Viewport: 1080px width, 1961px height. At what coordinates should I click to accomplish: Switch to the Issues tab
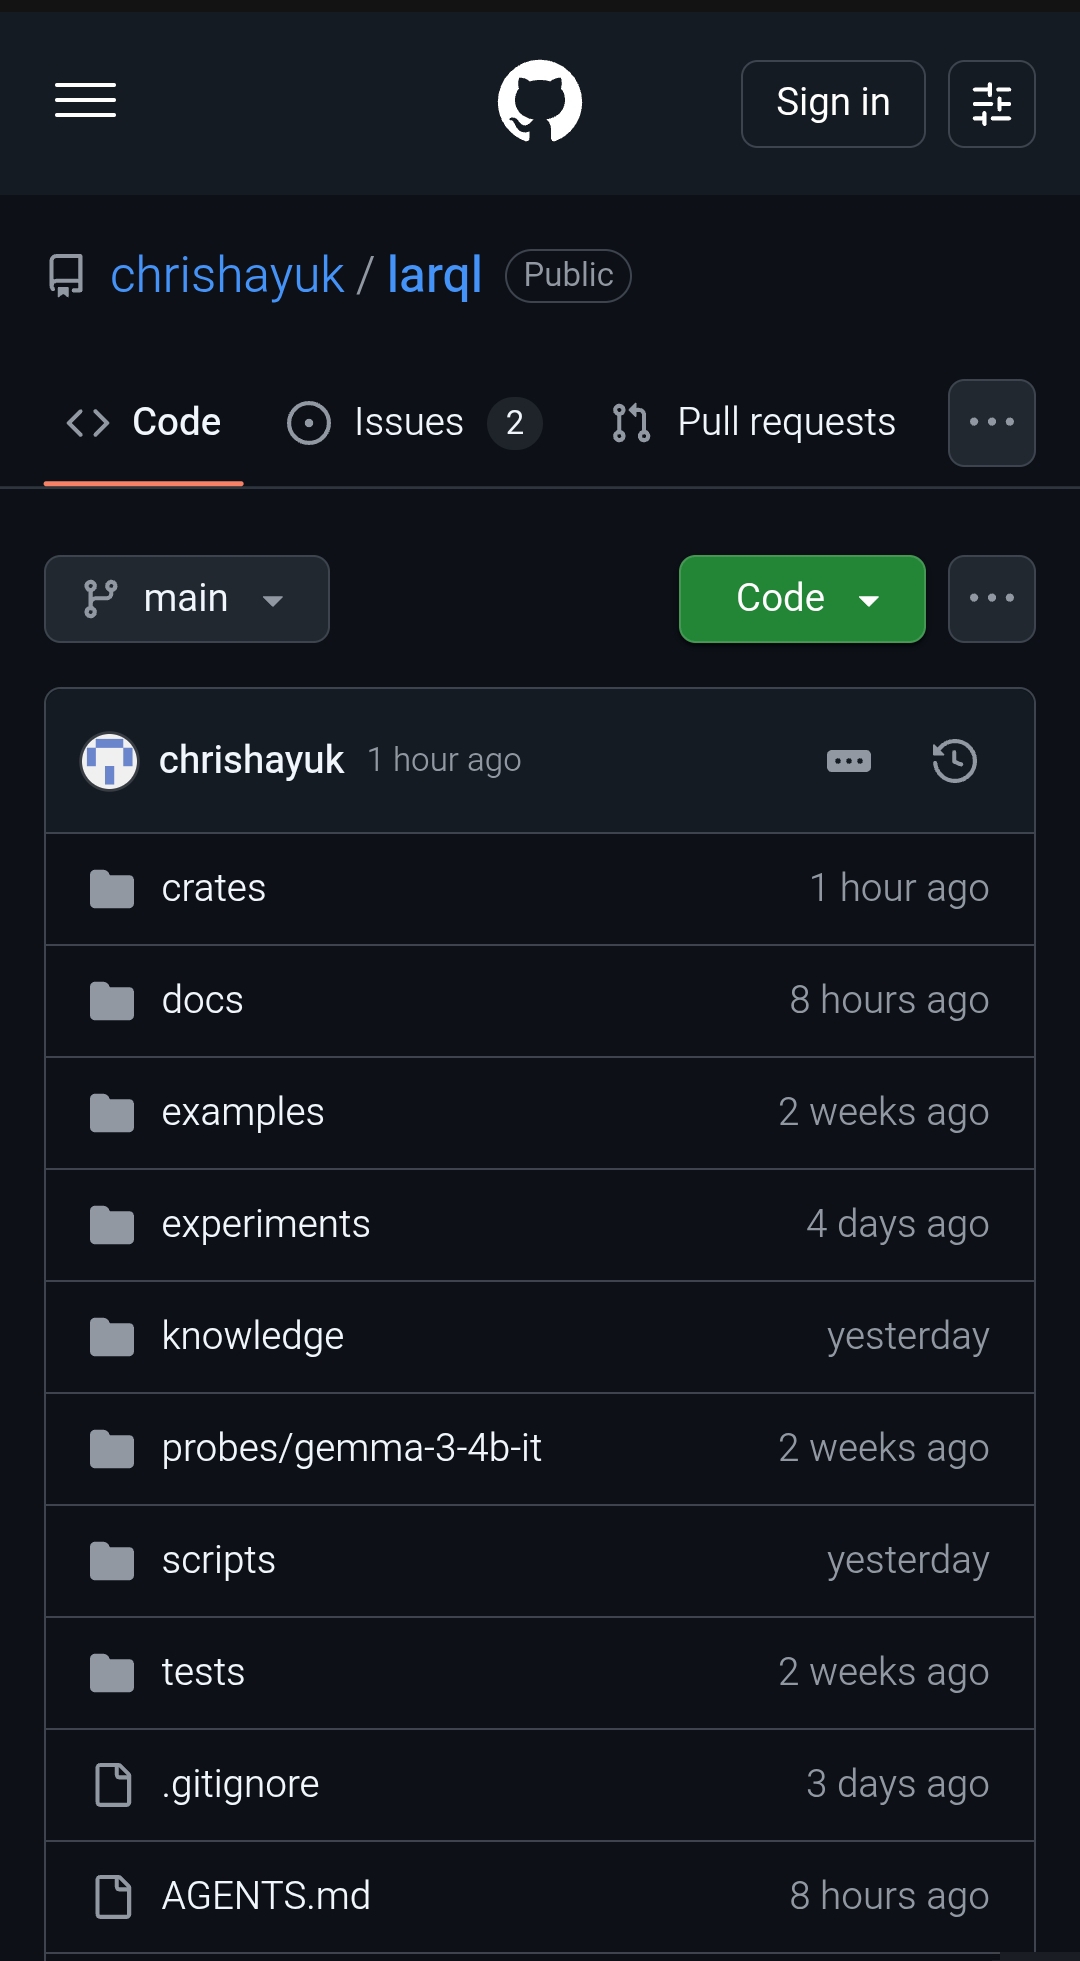click(414, 423)
